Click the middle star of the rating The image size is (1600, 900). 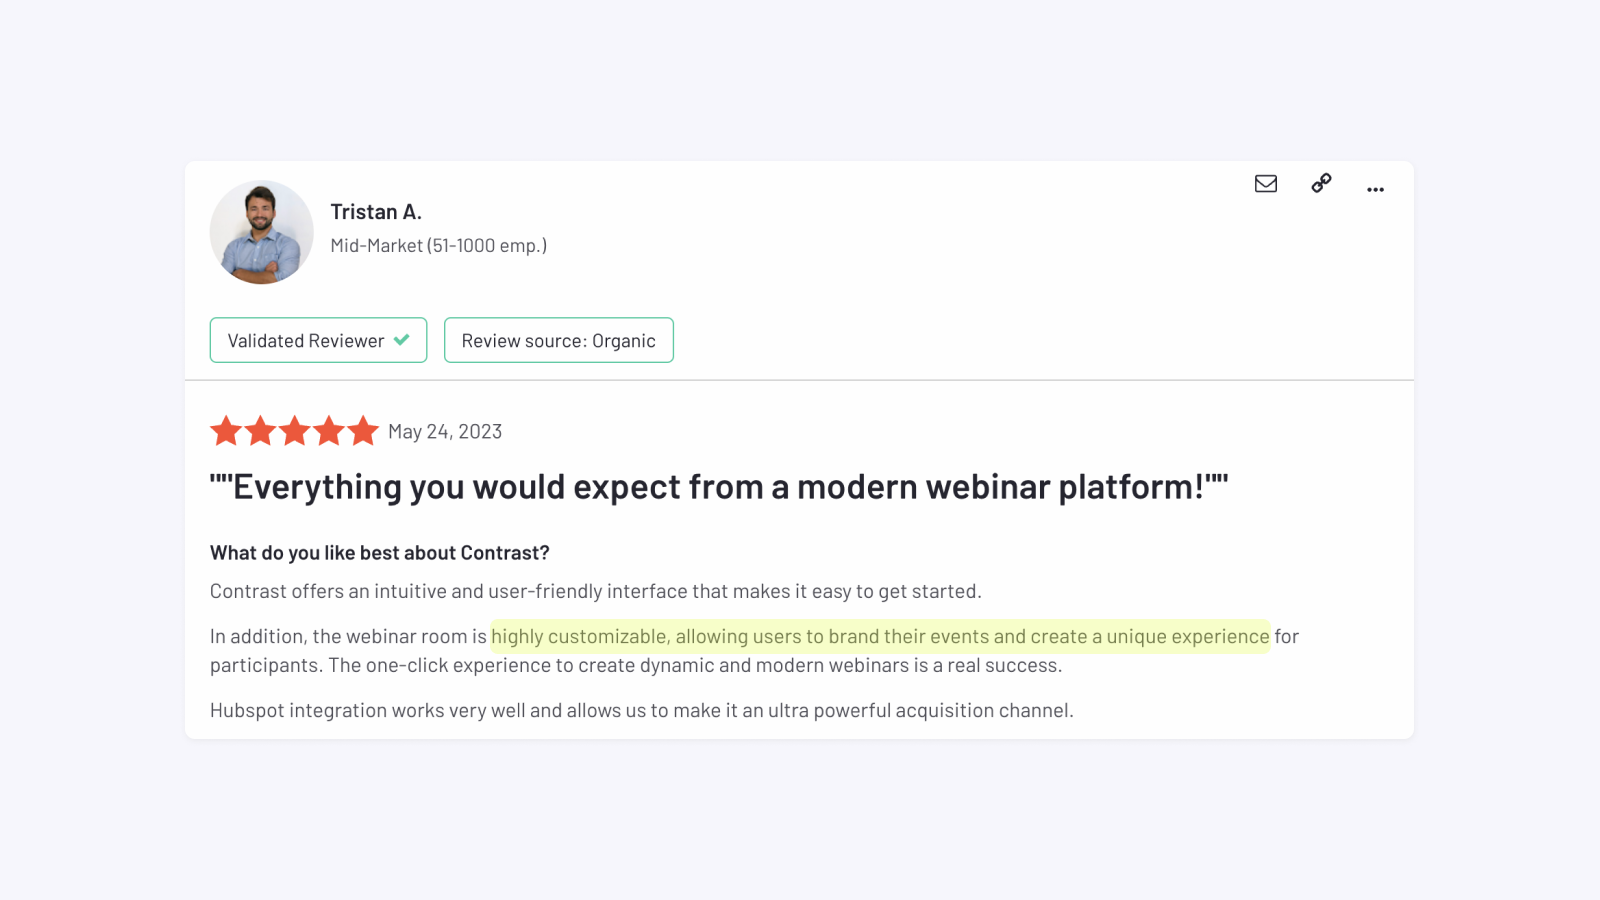coord(295,431)
